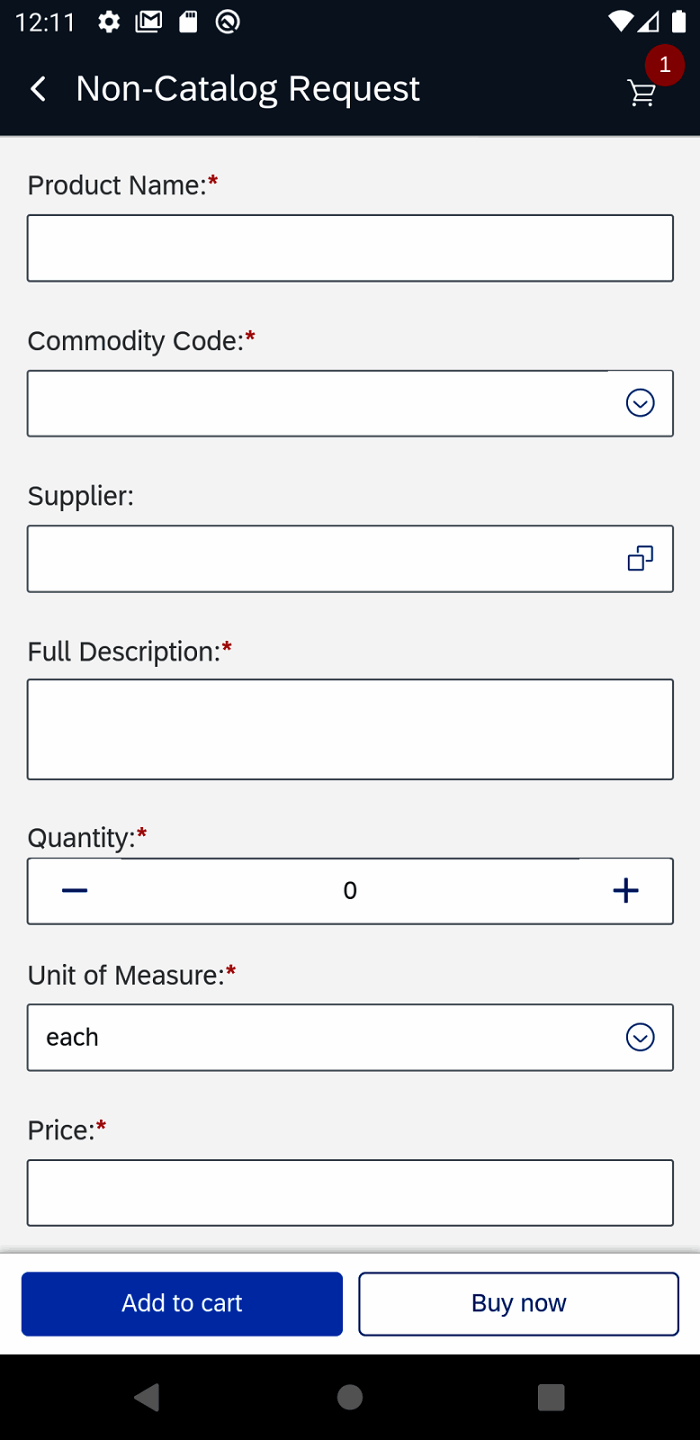Screen dimensions: 700x1440
Task: Tap the clock in the status bar
Action: click(47, 20)
